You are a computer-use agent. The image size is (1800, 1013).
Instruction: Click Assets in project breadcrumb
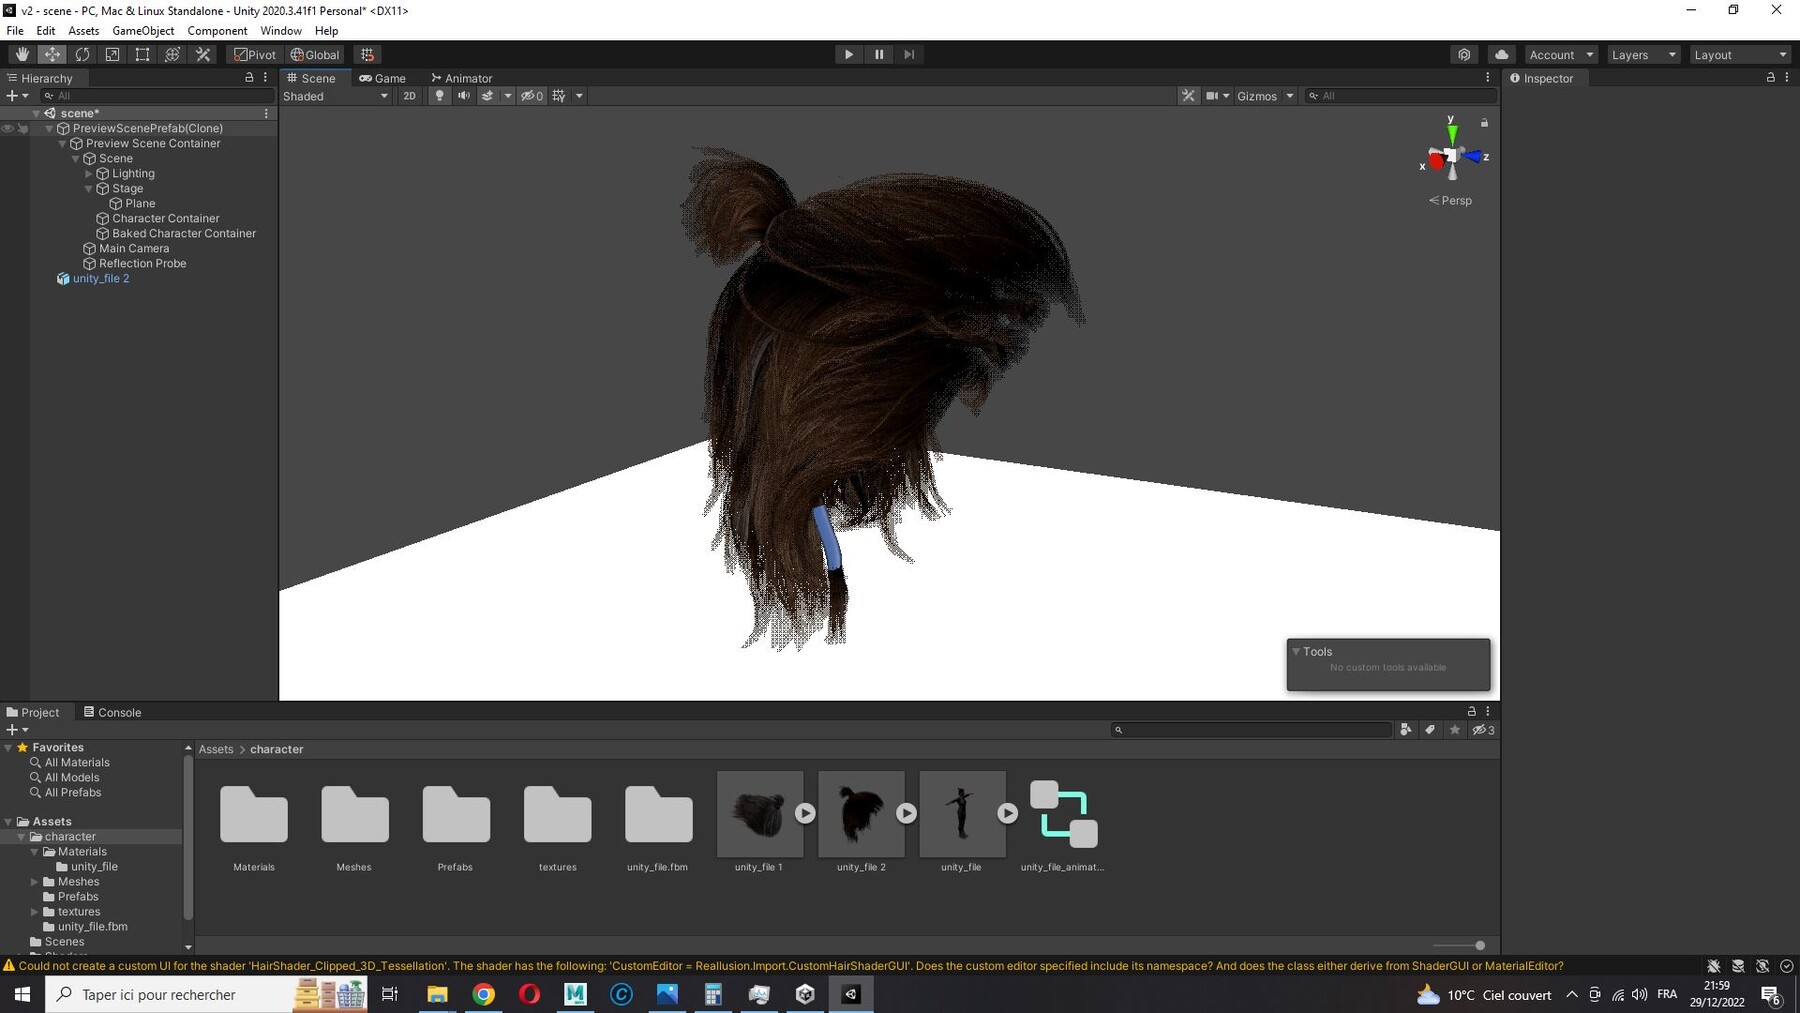pos(216,749)
